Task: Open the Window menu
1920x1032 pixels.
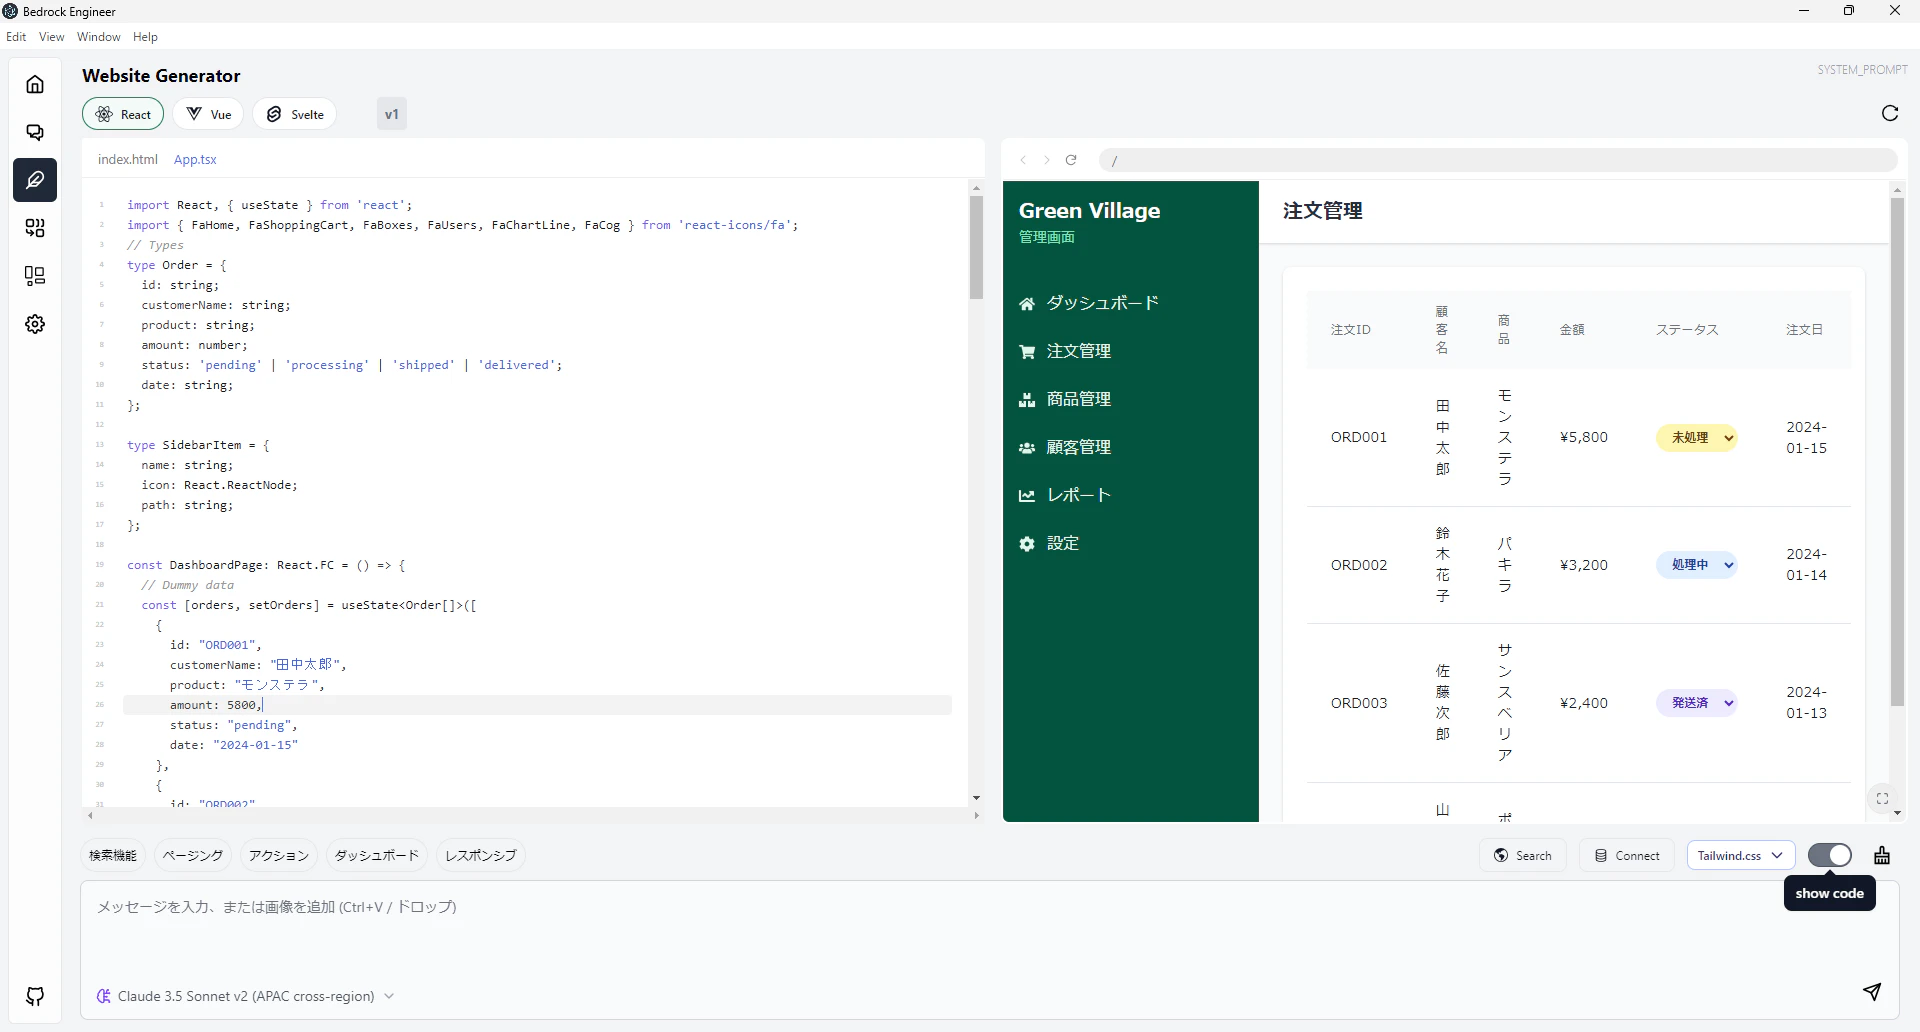Action: pyautogui.click(x=98, y=37)
